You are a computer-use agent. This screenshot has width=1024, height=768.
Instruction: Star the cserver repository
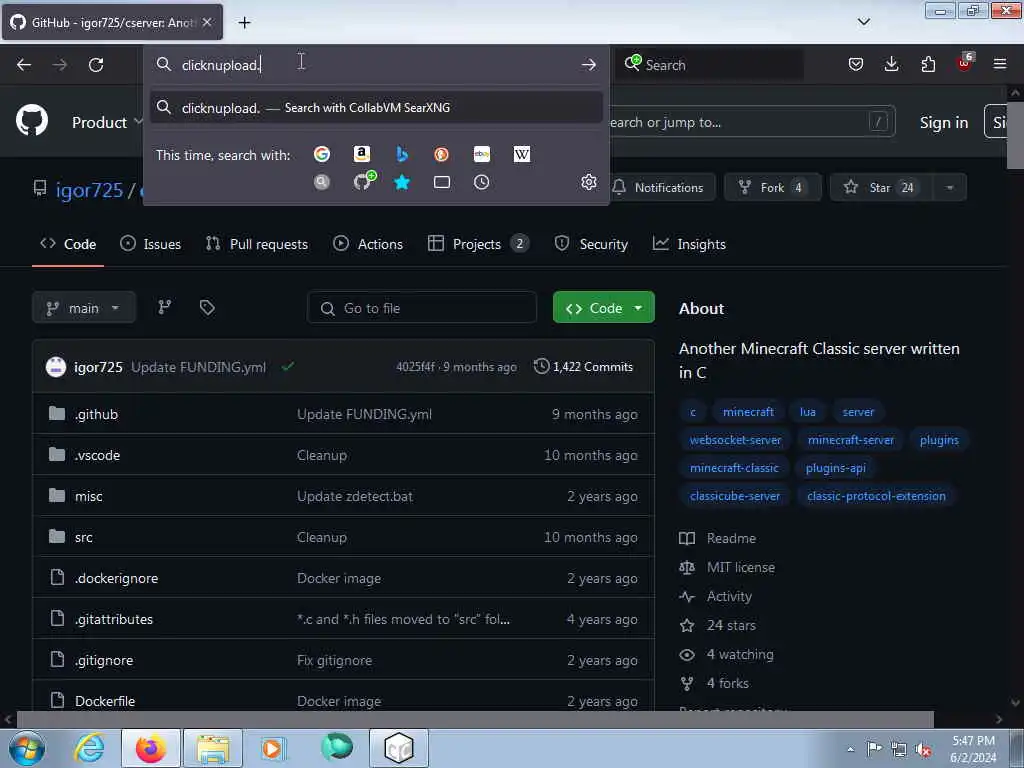tap(882, 188)
